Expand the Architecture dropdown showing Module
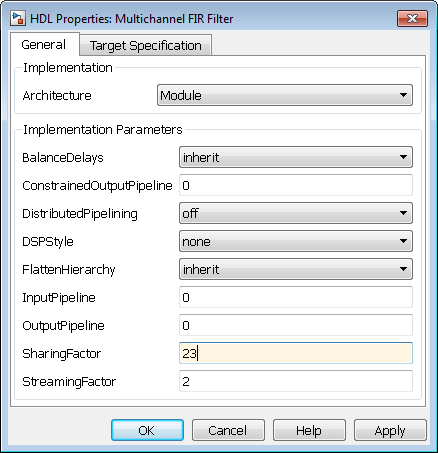The height and width of the screenshot is (453, 438). pos(285,95)
